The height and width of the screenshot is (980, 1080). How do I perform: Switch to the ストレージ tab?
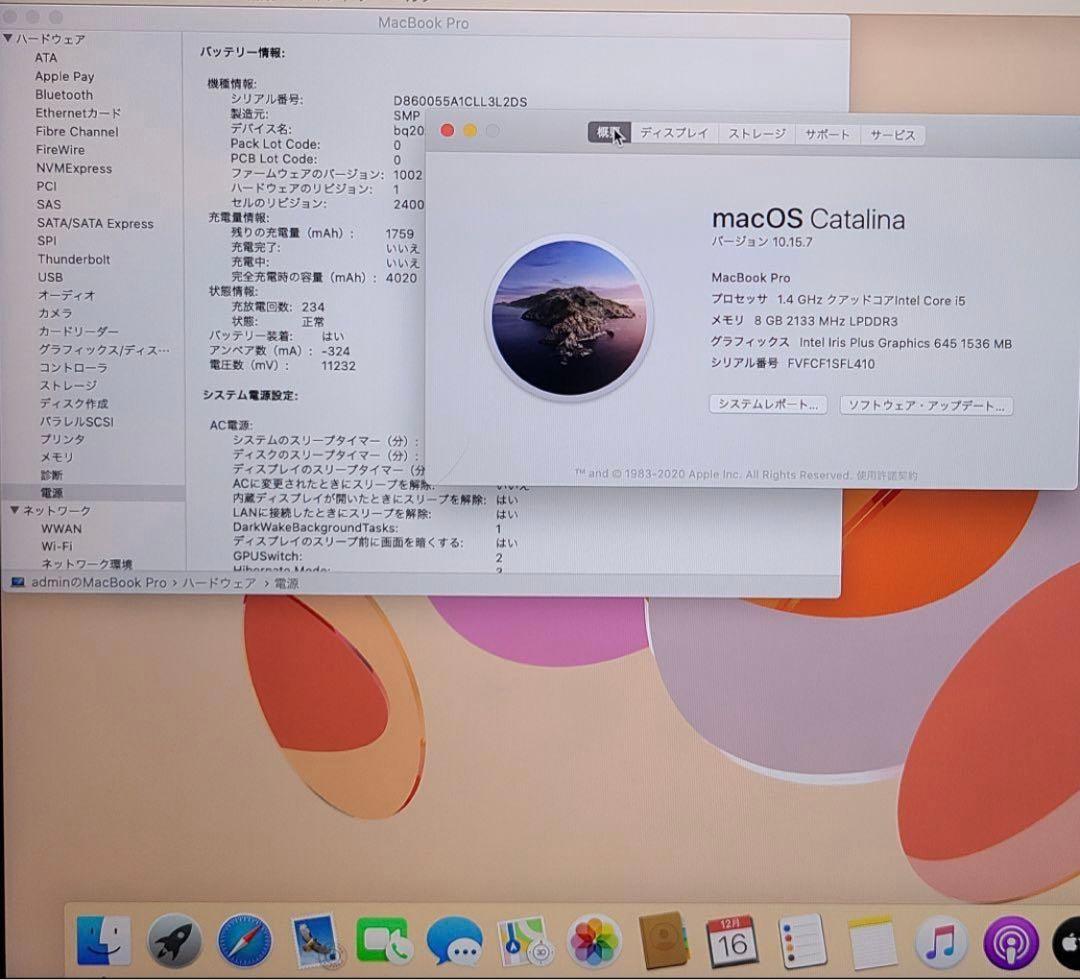click(x=756, y=134)
